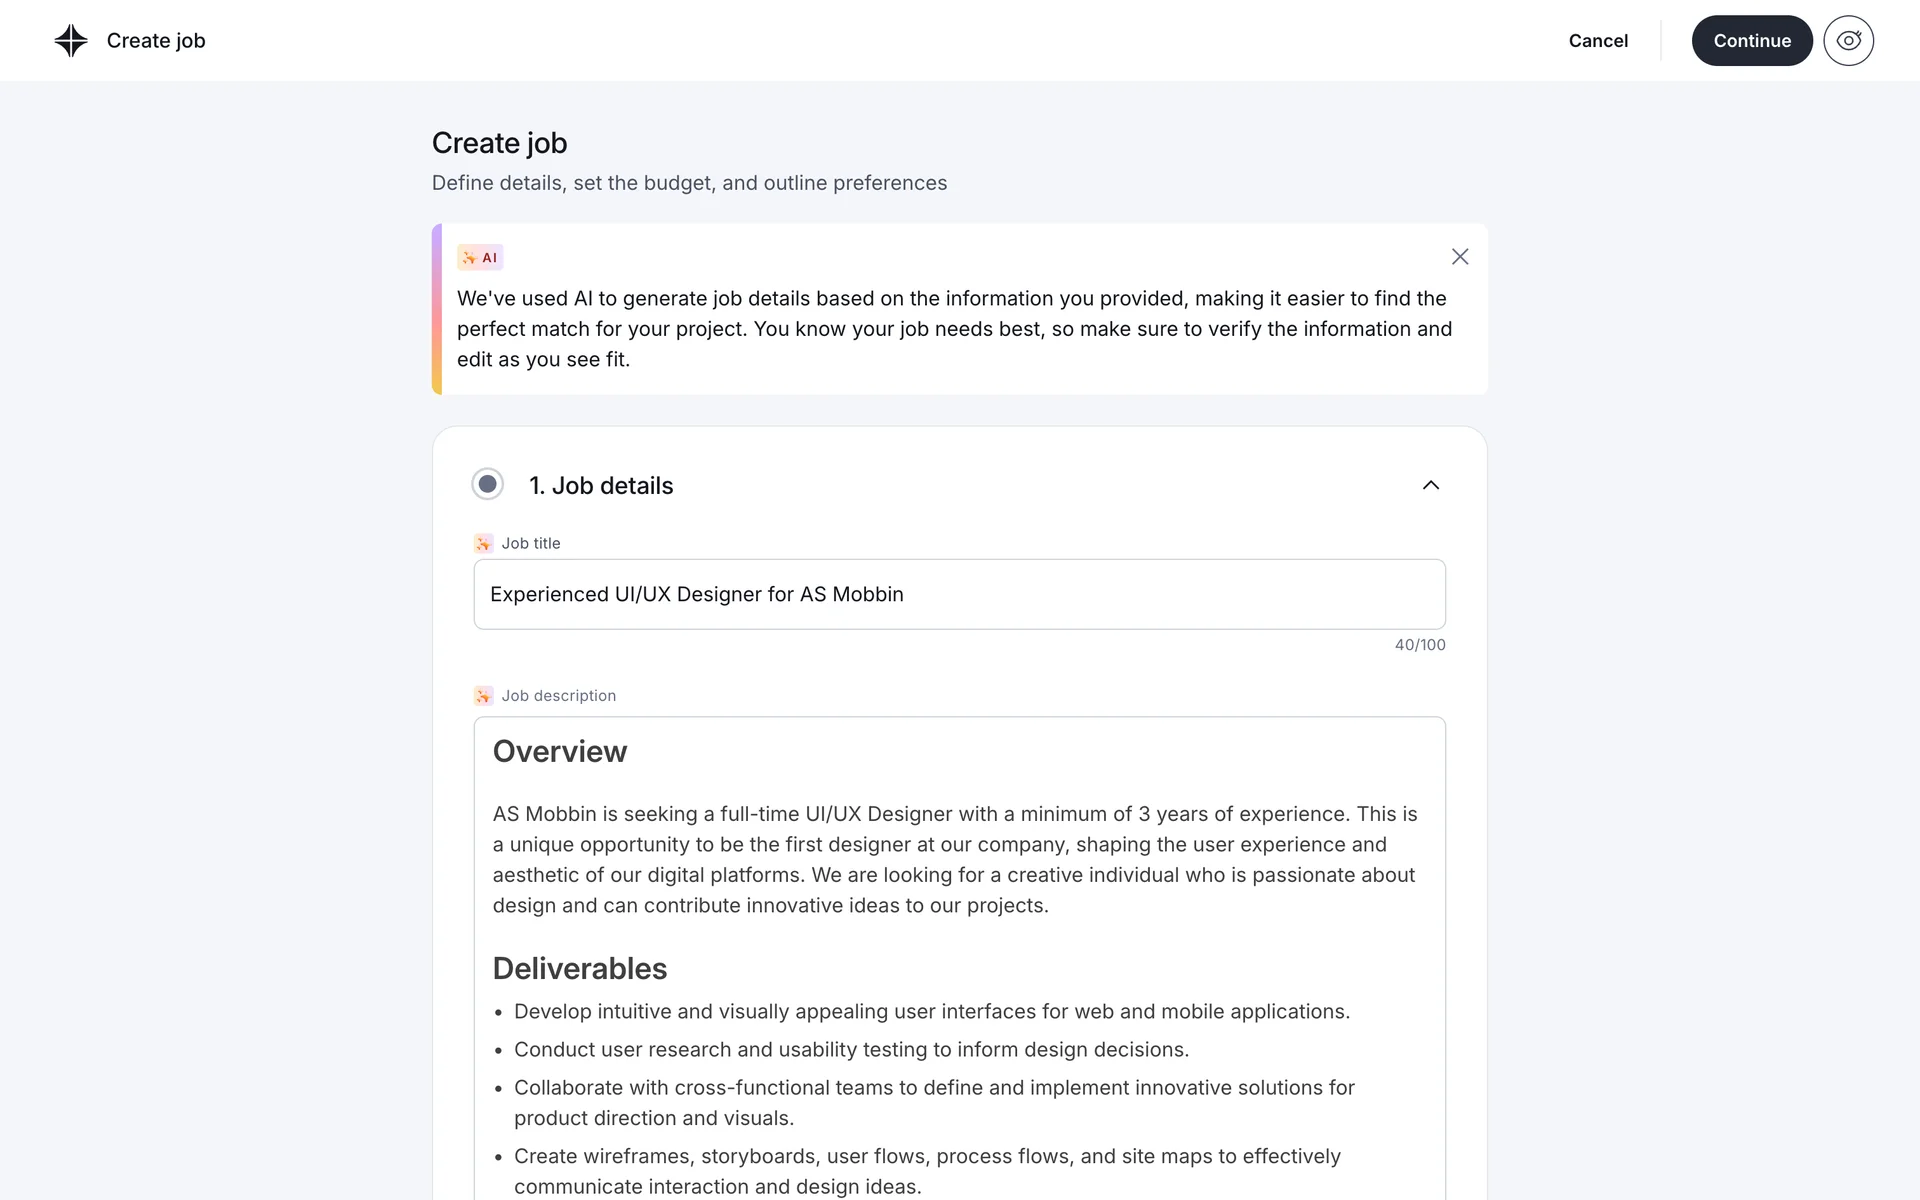Click the '1. Job details' section heading
This screenshot has height=1200, width=1920.
601,486
